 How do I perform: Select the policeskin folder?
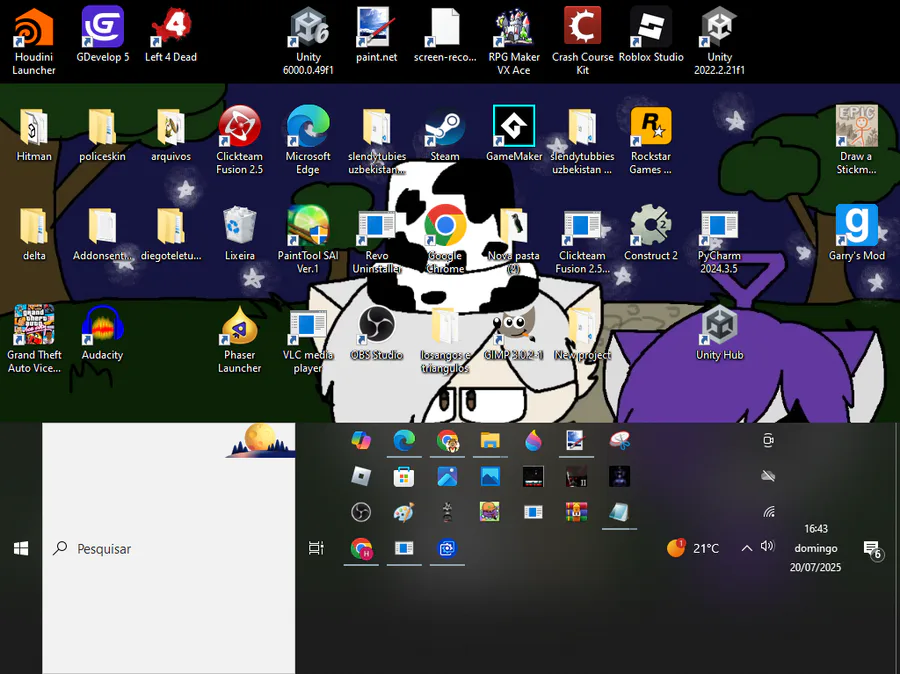[102, 135]
